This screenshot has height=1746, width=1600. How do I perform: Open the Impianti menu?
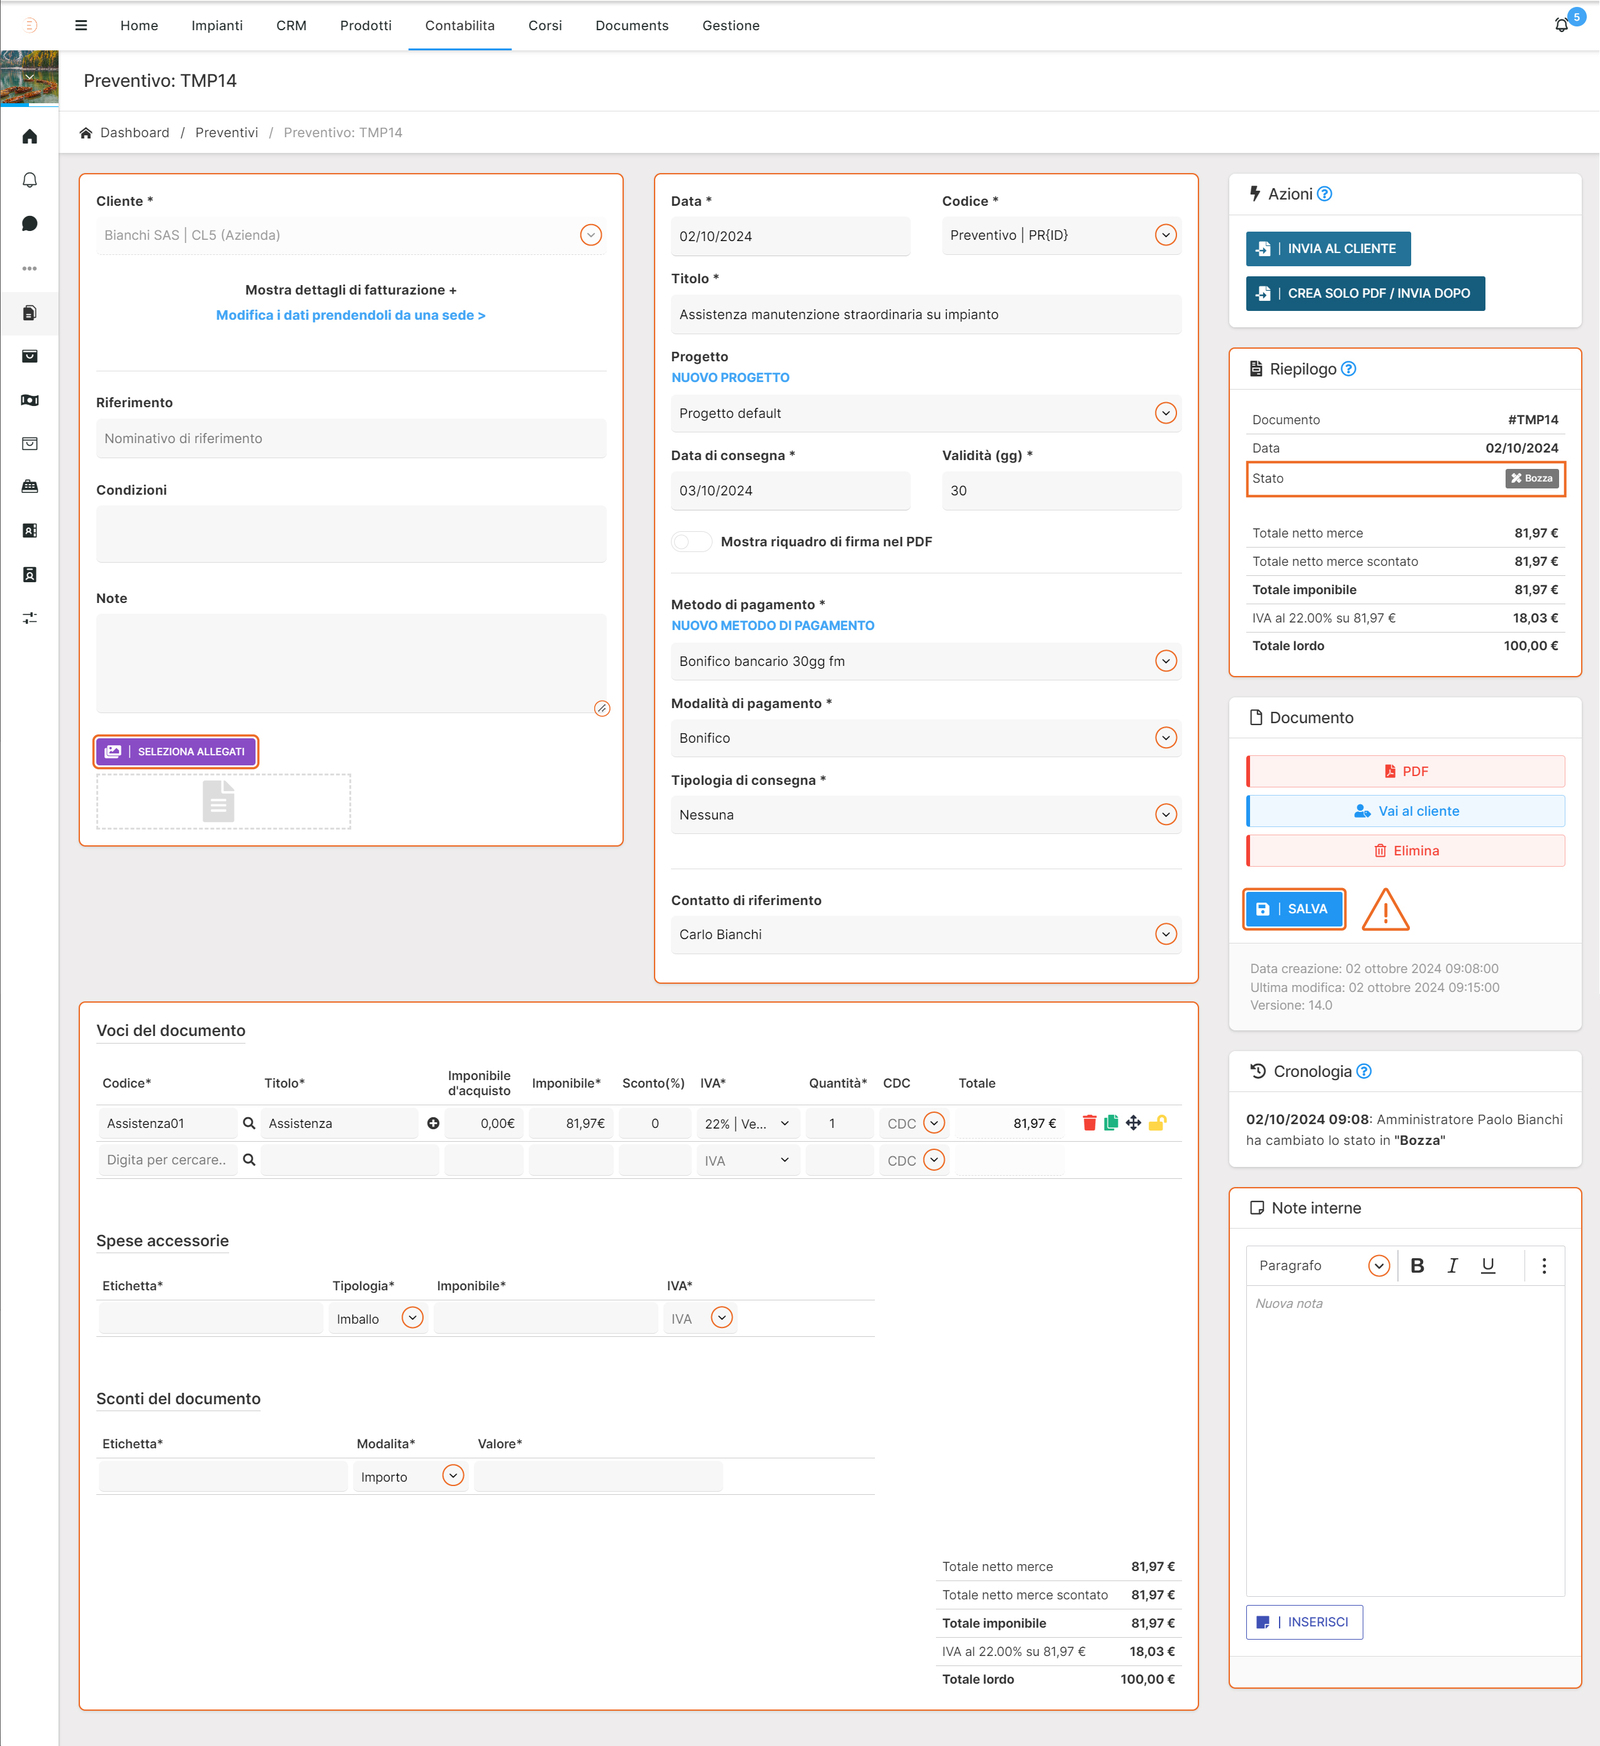point(217,25)
